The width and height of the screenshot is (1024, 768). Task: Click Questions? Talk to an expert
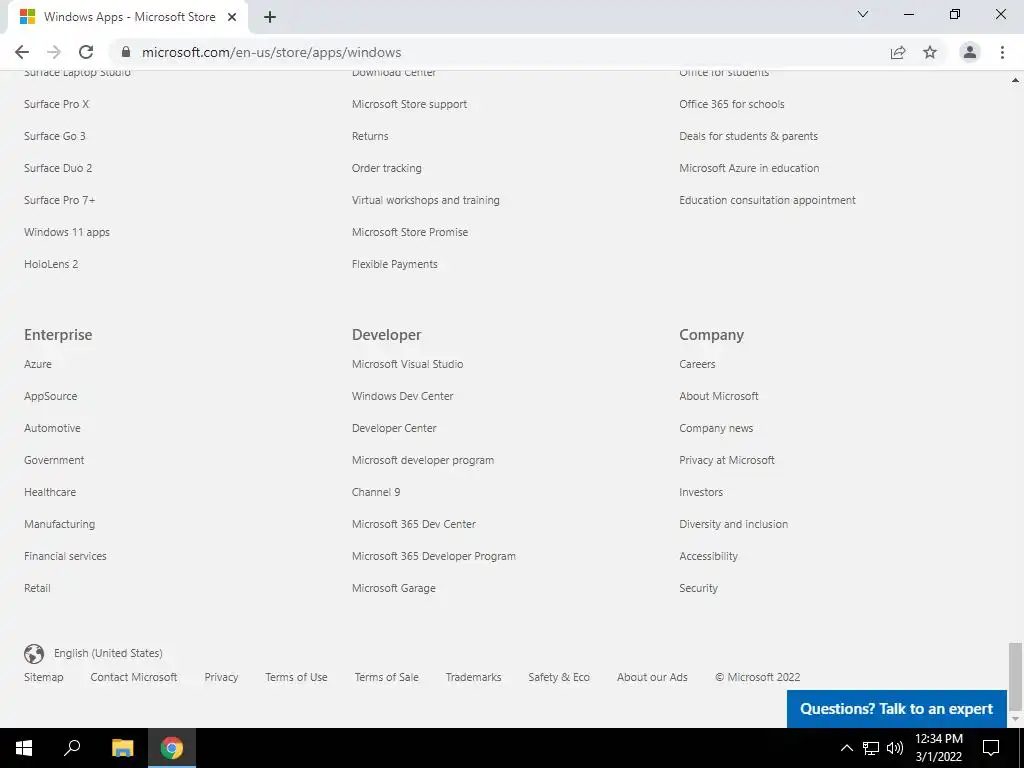[x=897, y=709]
